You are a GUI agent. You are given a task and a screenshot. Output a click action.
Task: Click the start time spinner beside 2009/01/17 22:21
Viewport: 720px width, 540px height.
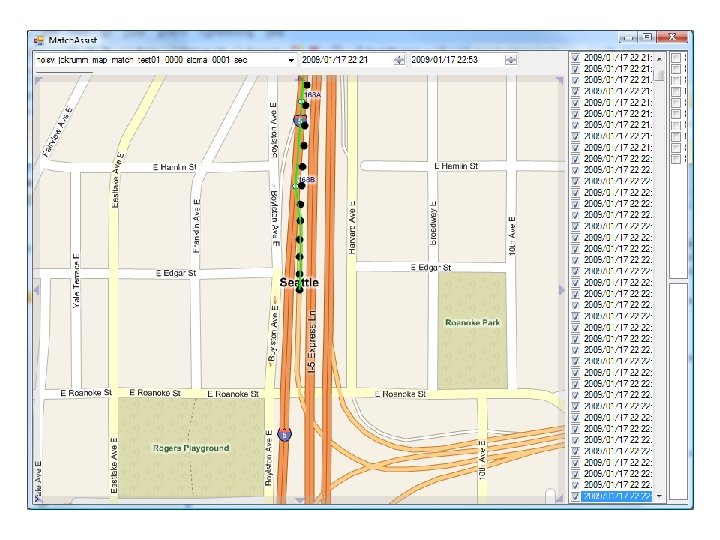pyautogui.click(x=399, y=60)
